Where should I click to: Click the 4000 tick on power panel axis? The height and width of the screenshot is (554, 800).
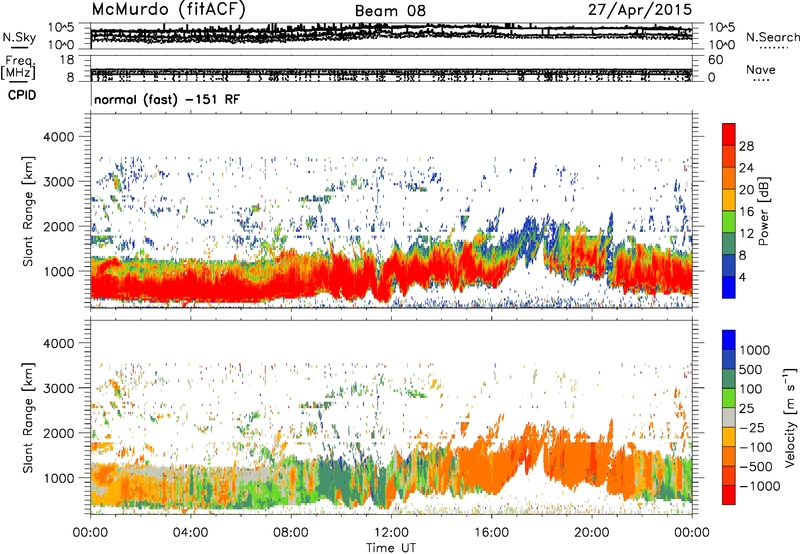(59, 137)
